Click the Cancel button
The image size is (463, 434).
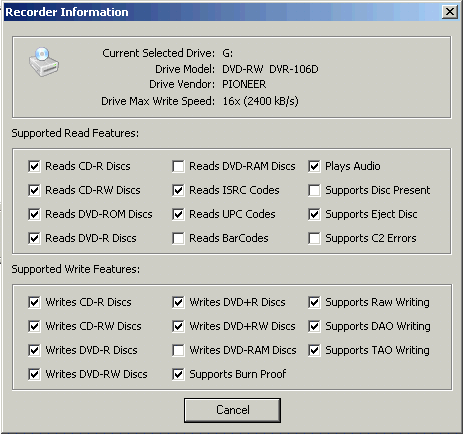tap(232, 410)
